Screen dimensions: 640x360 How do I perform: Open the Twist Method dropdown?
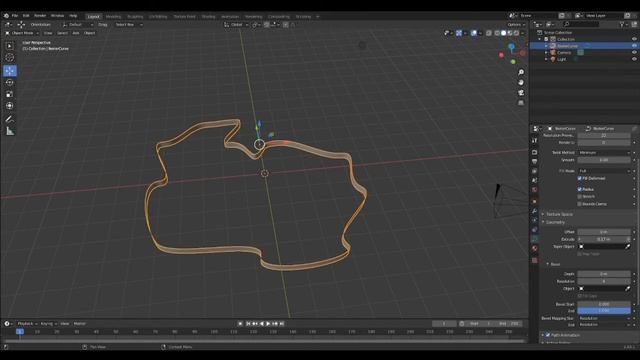[x=604, y=153]
